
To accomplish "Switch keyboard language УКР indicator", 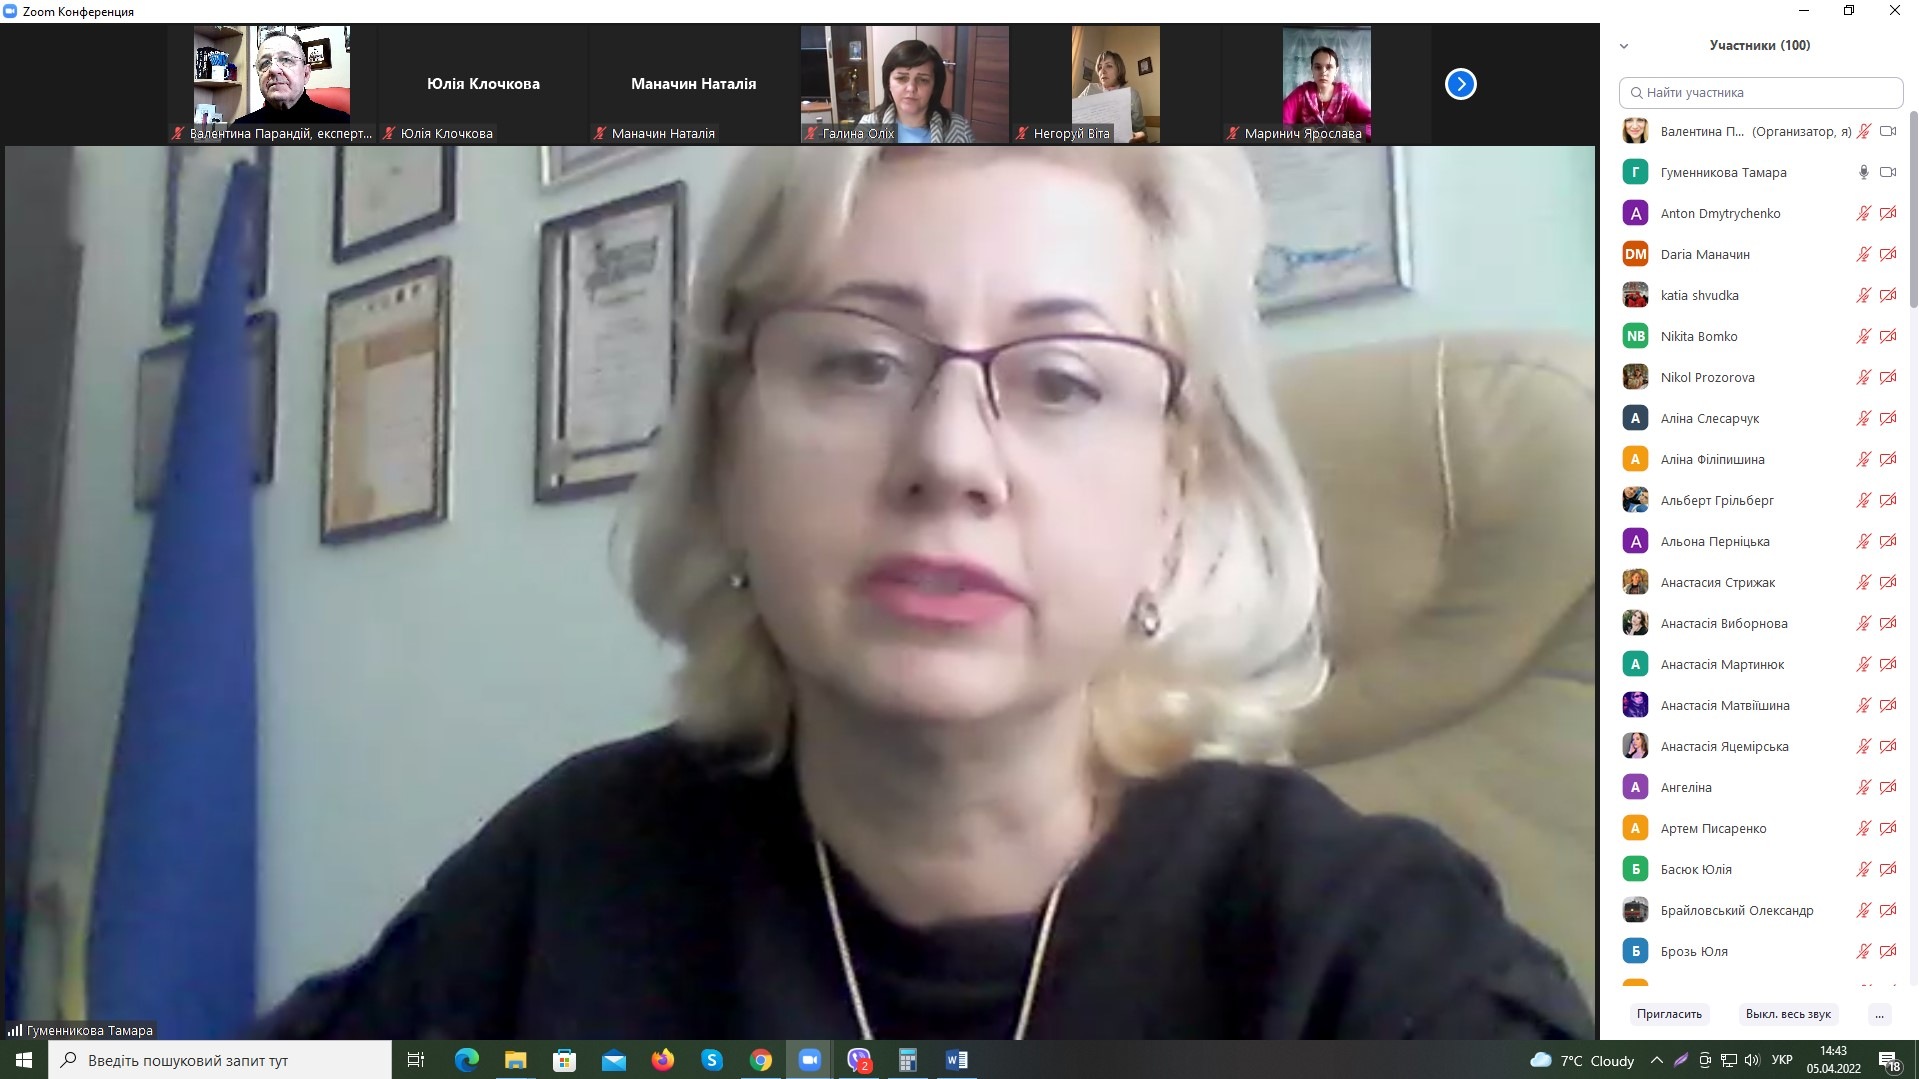I will (1781, 1060).
